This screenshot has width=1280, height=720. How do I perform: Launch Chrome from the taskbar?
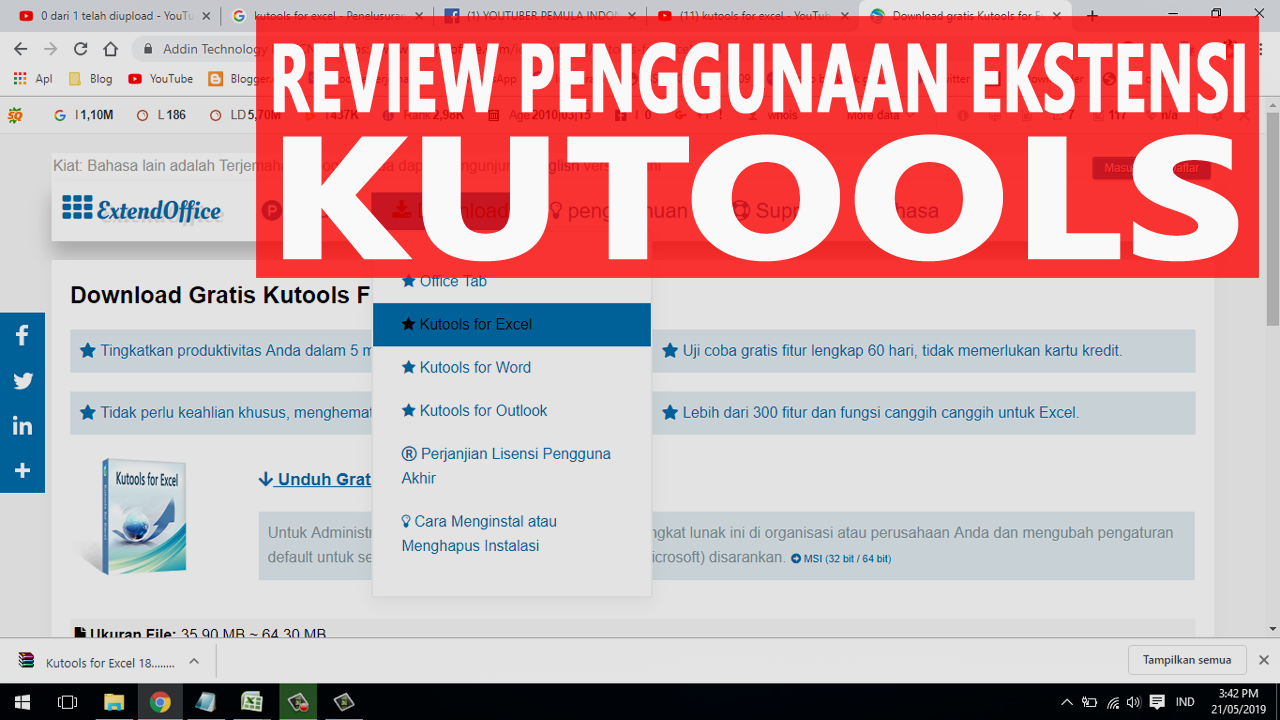(x=161, y=702)
